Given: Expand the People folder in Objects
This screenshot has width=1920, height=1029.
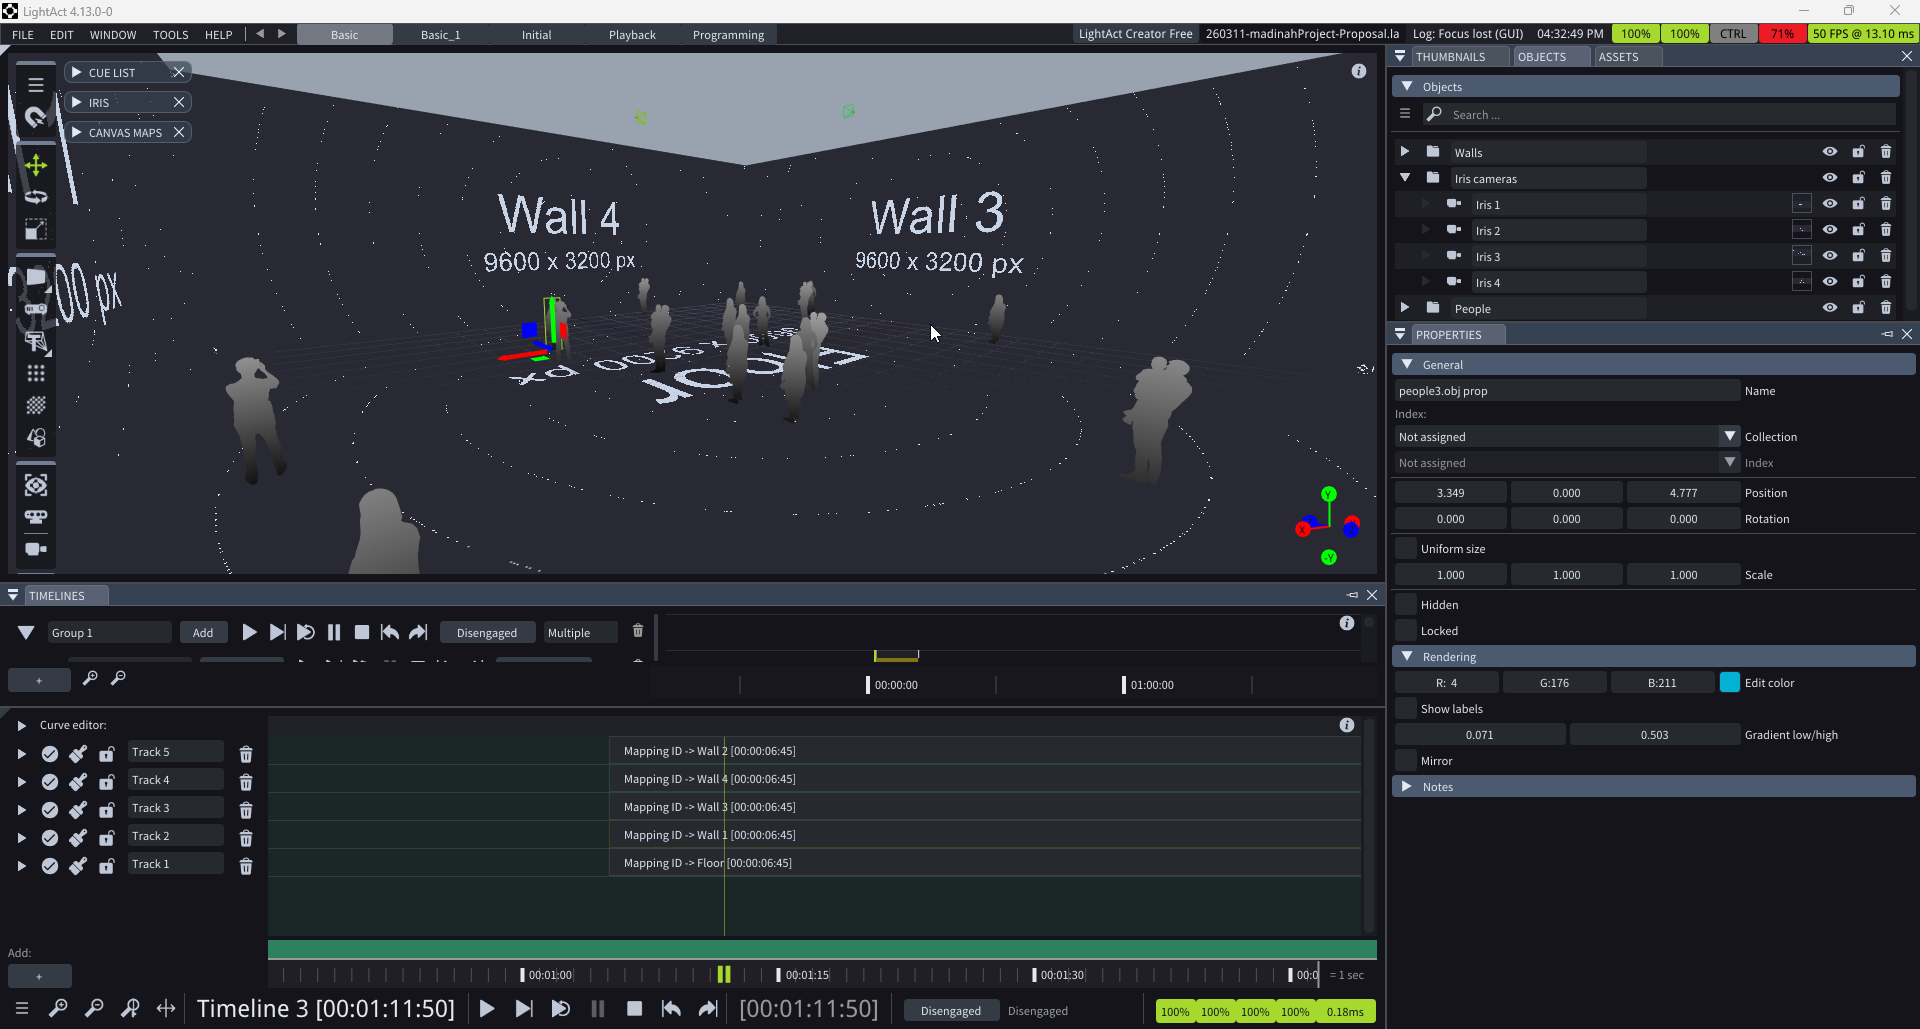Looking at the screenshot, I should [x=1404, y=308].
